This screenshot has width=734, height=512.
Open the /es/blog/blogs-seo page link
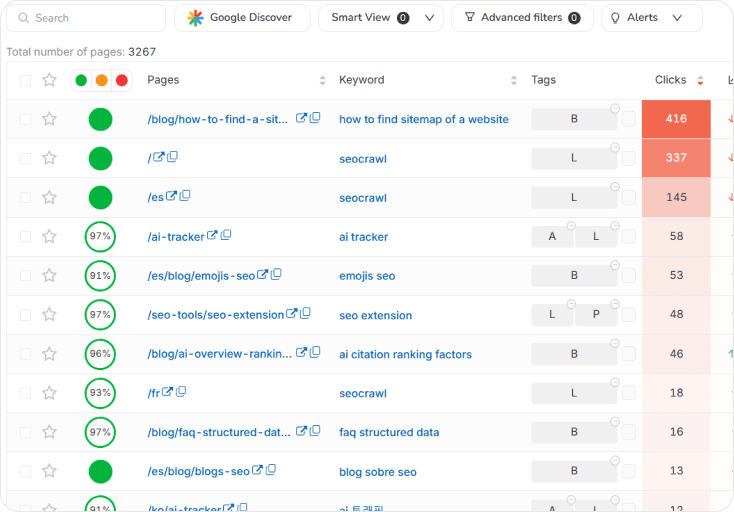tap(198, 471)
